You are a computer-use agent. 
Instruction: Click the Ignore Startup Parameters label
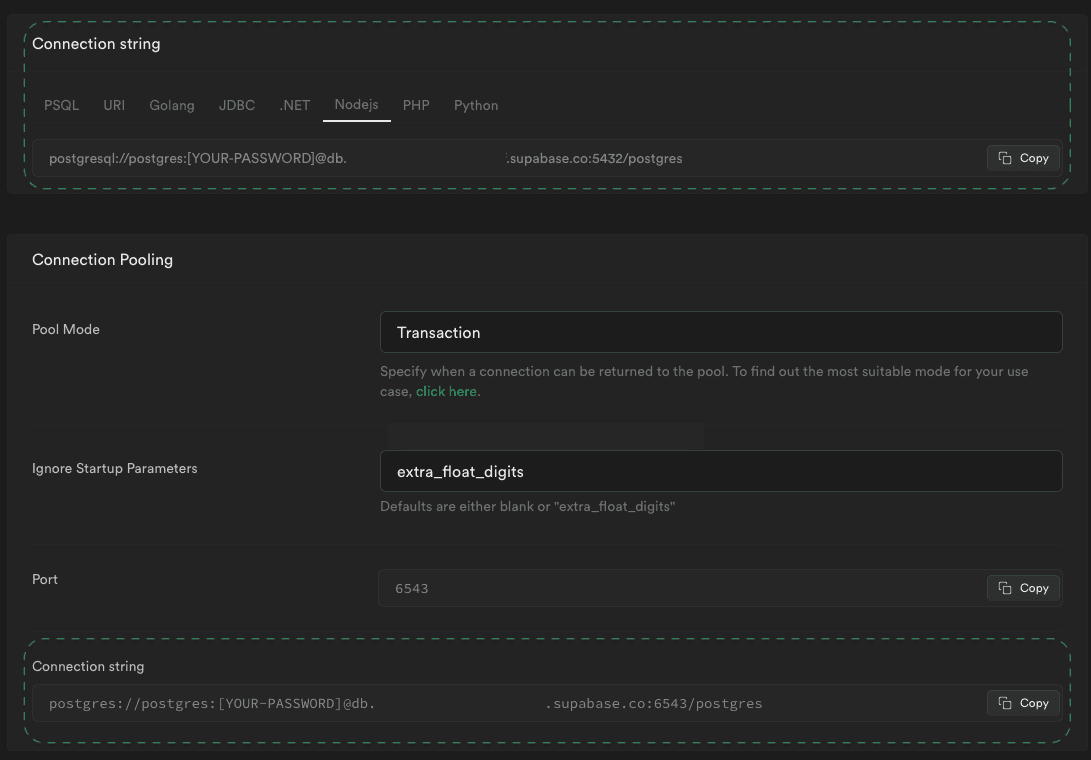(x=114, y=468)
